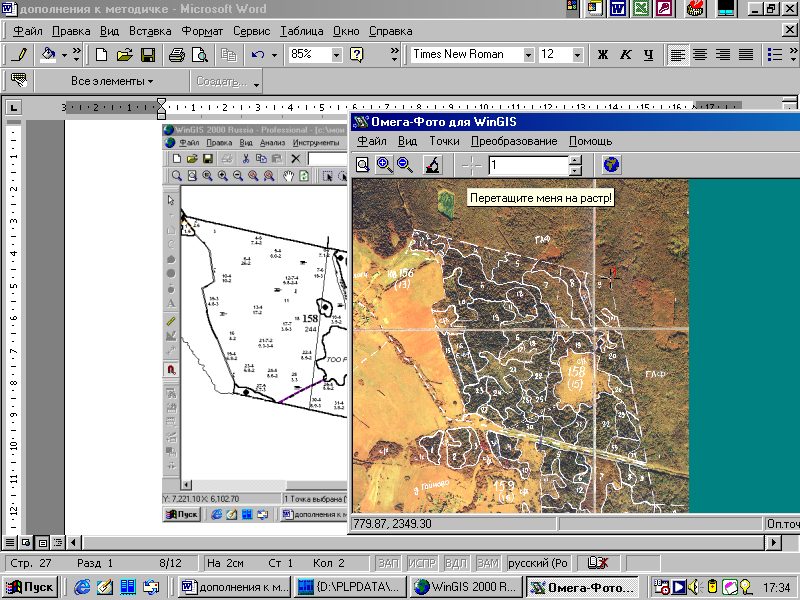Toggle align right paragraph button
The image size is (800, 600).
click(x=723, y=55)
